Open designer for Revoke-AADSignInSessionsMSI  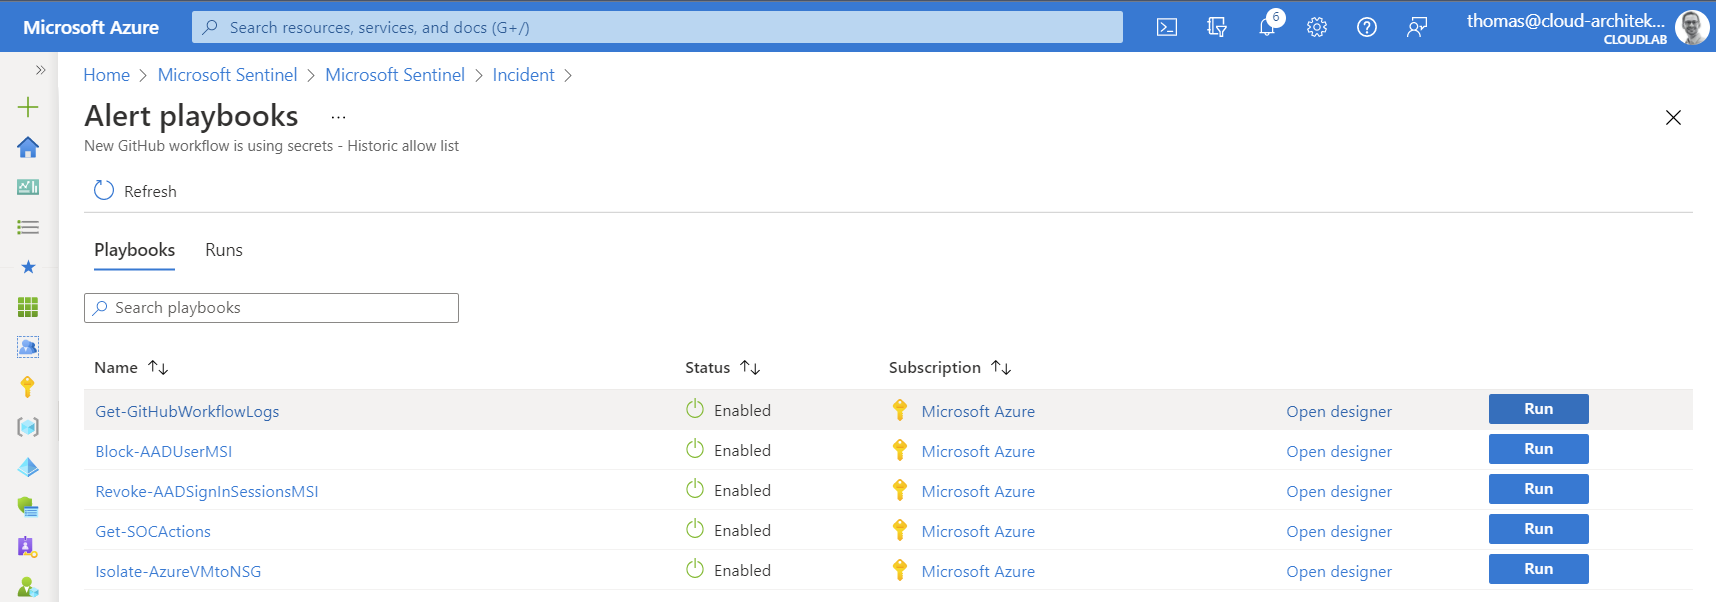[x=1339, y=491]
